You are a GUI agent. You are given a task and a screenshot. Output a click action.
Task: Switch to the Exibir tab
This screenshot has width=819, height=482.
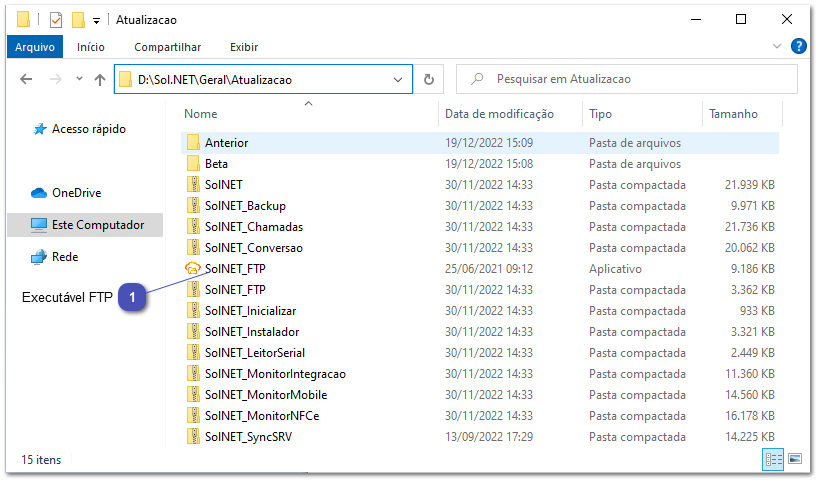244,47
